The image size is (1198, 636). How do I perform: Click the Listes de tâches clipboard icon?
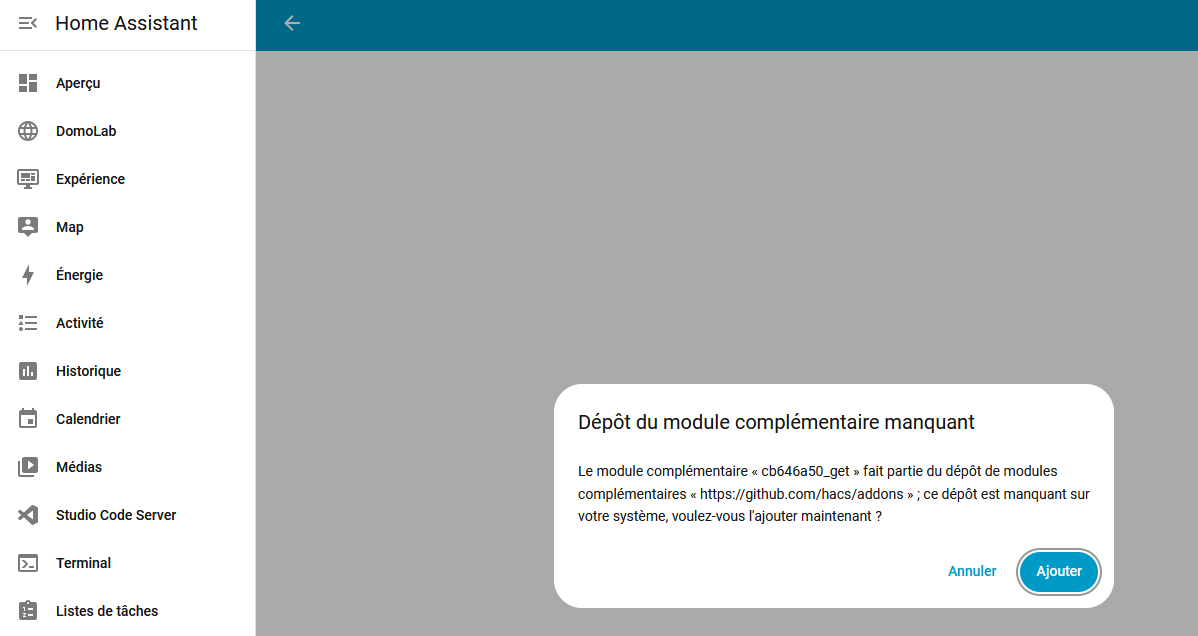coord(28,611)
